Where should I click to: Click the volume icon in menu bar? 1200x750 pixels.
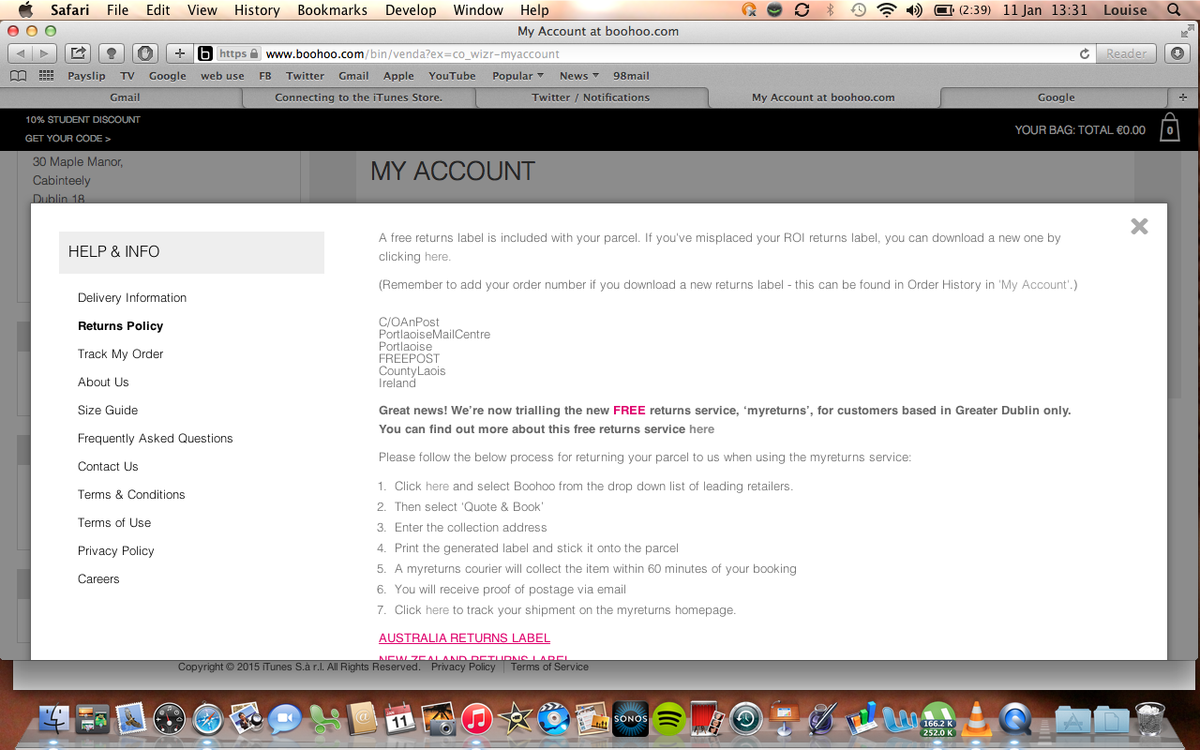[913, 10]
